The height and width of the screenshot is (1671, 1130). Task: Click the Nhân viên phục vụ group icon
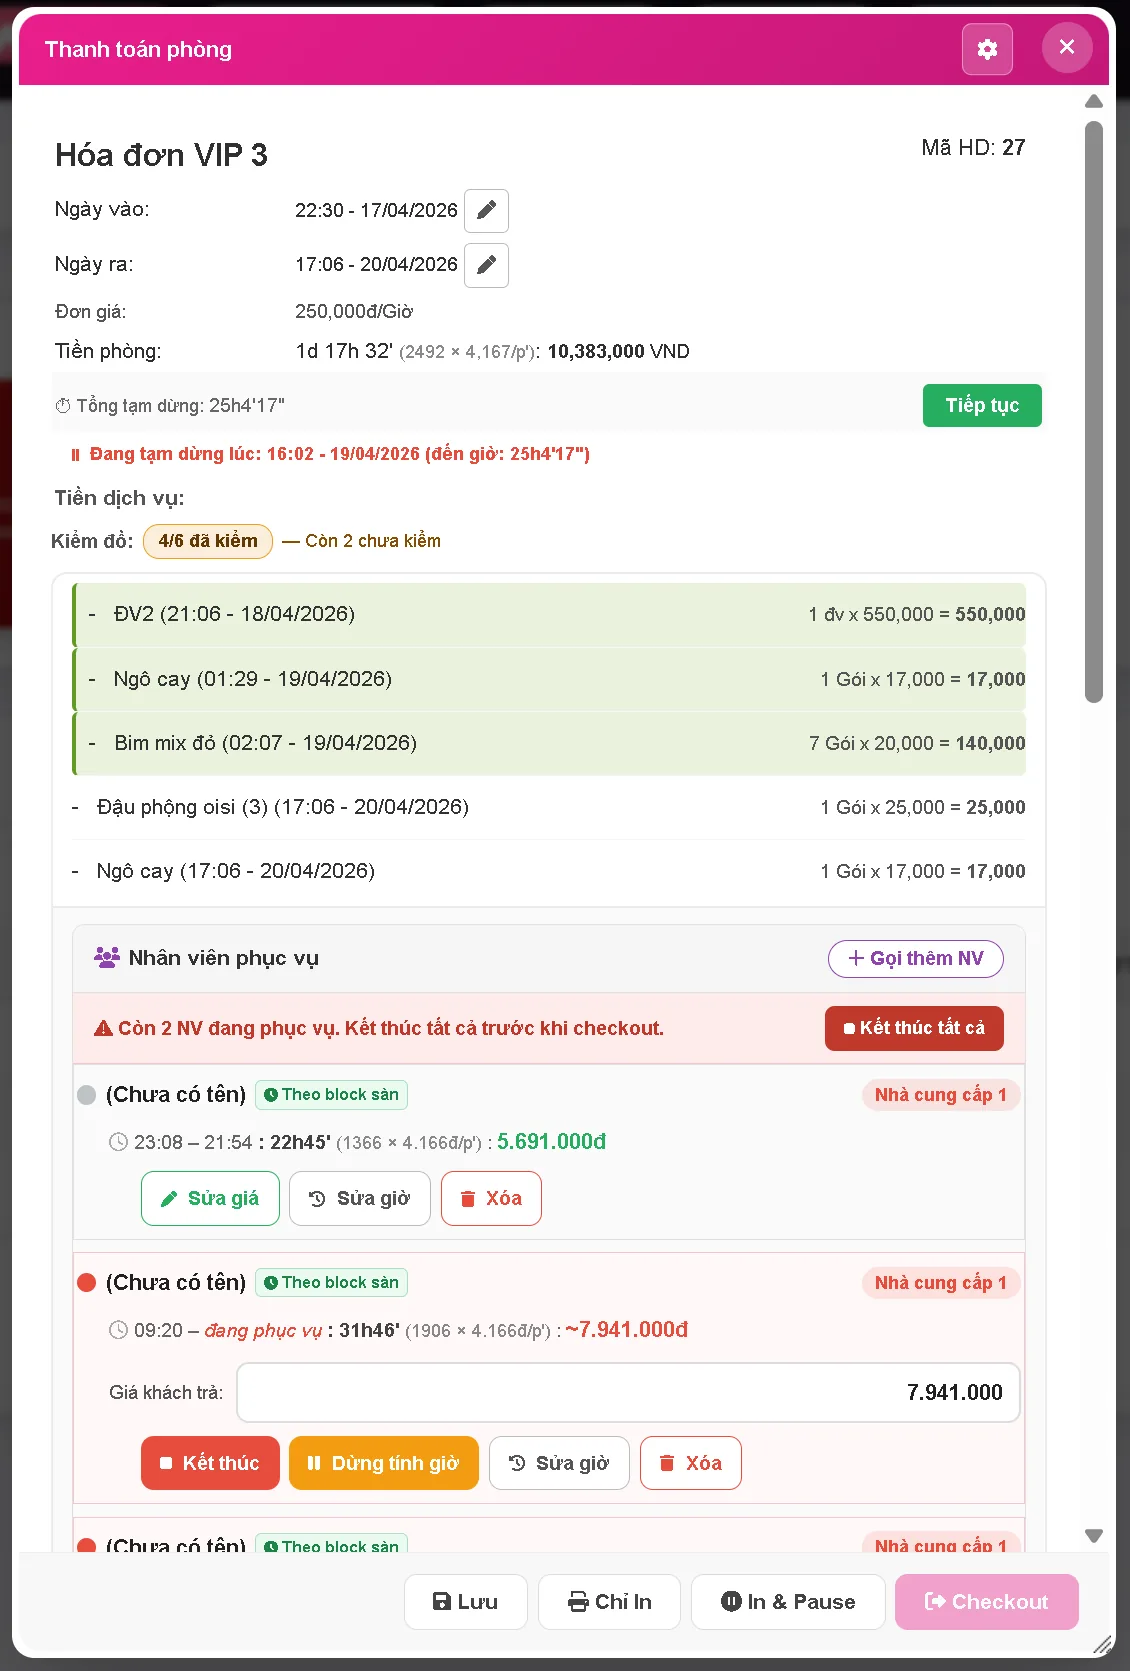pos(107,958)
